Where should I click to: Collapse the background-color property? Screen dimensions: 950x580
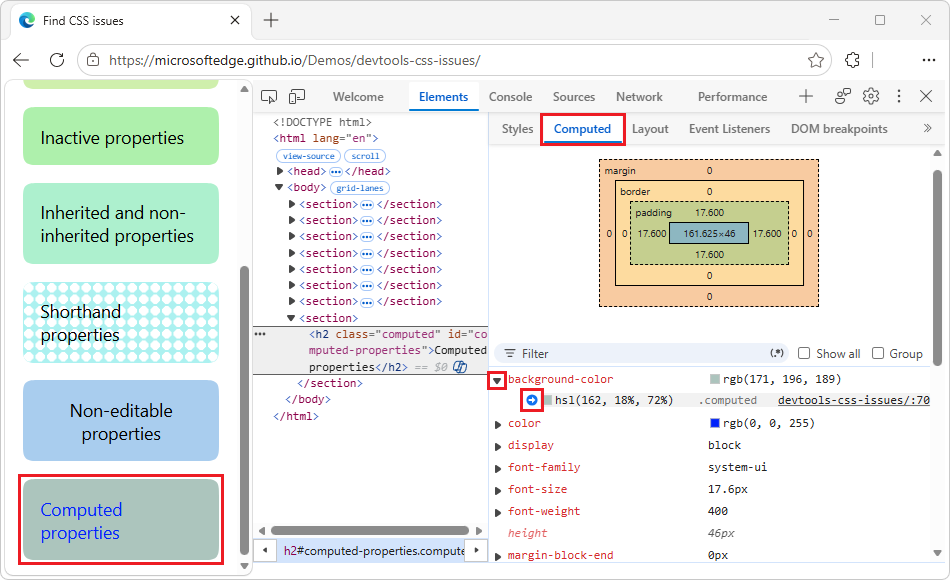pyautogui.click(x=497, y=381)
